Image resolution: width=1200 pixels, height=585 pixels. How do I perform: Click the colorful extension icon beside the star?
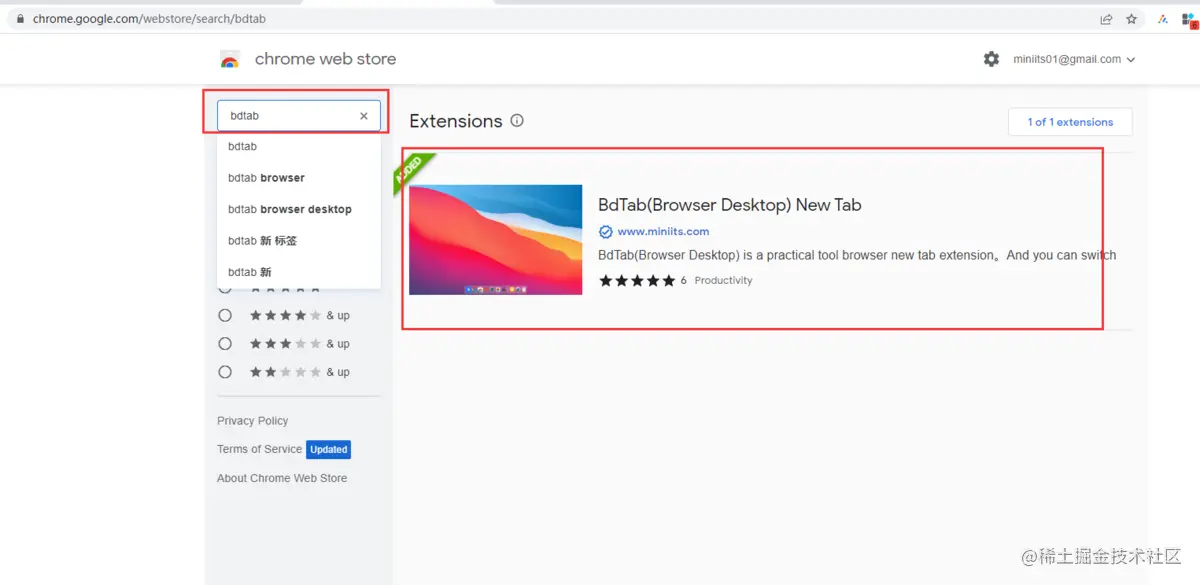pyautogui.click(x=1163, y=18)
